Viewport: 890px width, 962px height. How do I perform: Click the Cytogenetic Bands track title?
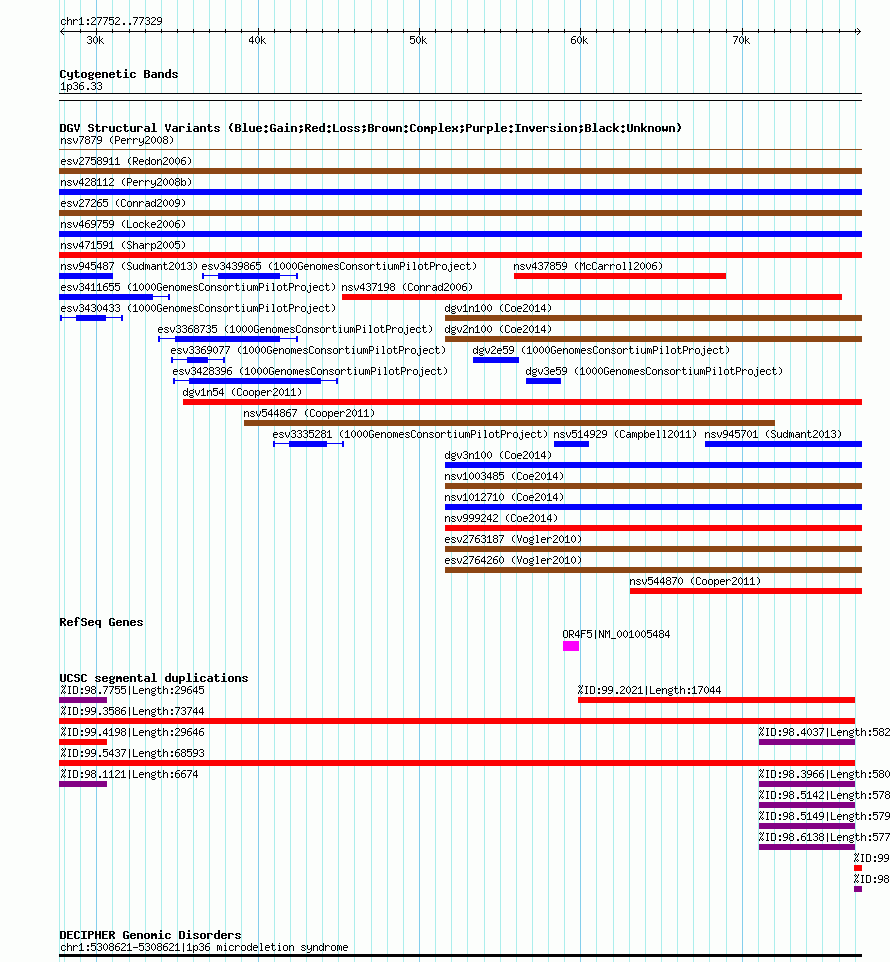[119, 74]
